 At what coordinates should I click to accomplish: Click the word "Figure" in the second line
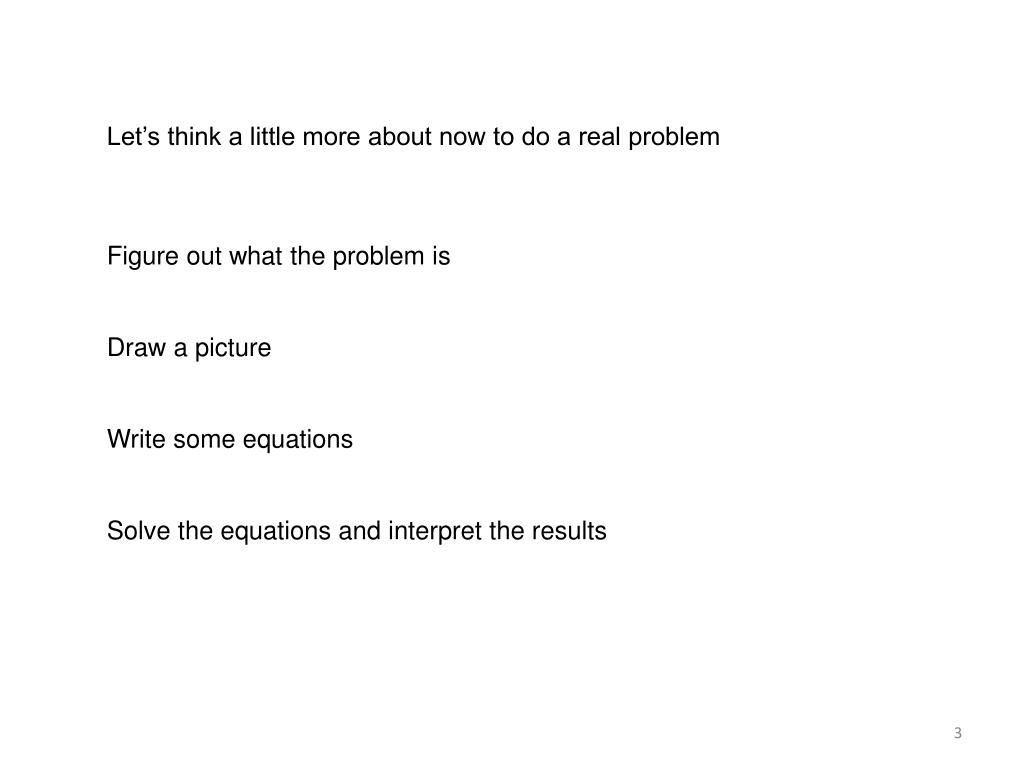143,257
